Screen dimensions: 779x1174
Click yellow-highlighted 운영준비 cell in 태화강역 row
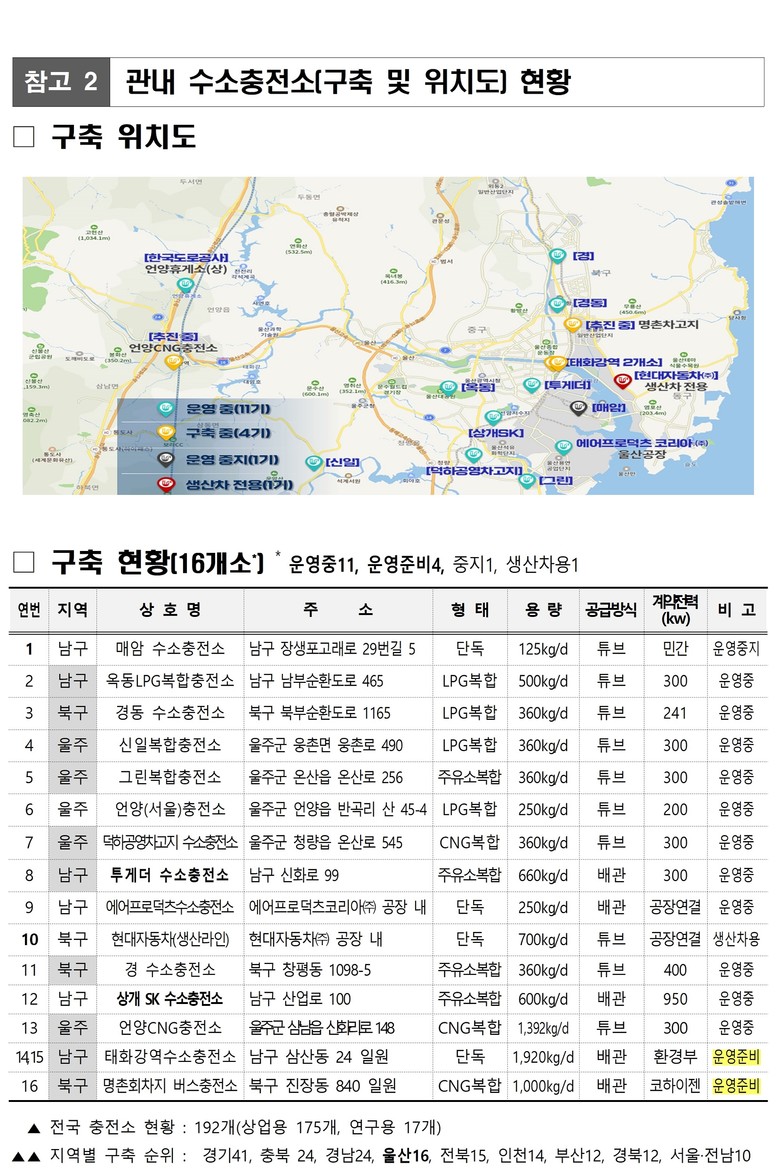(736, 1055)
